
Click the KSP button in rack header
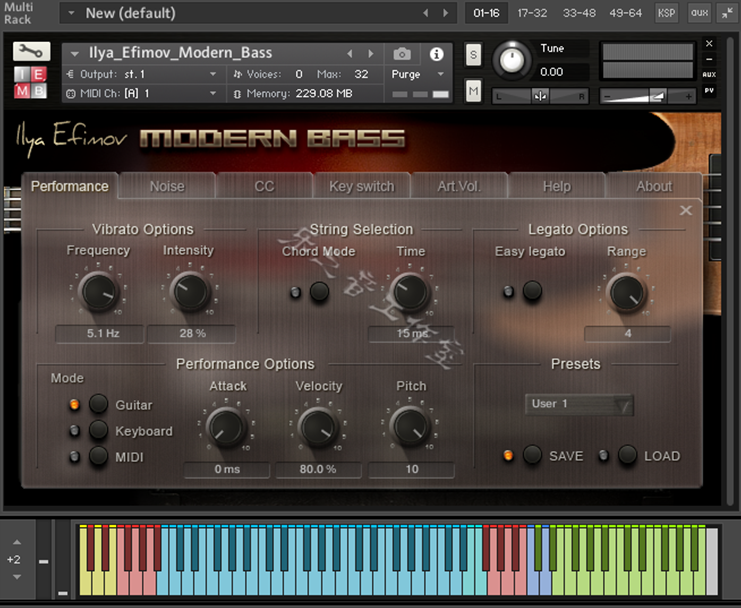click(666, 13)
